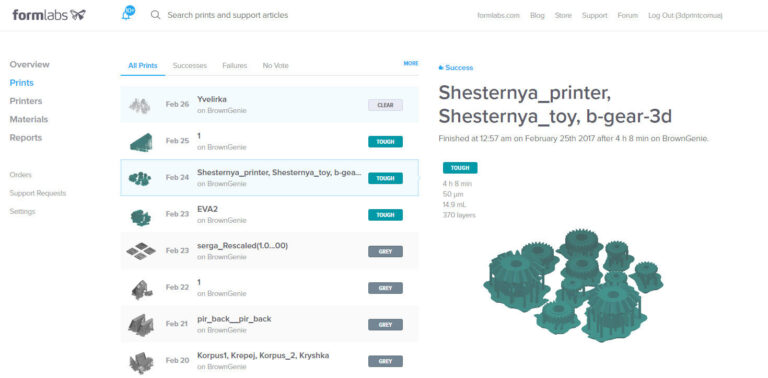
Task: Click the TOUGH badge in print details
Action: [x=460, y=168]
